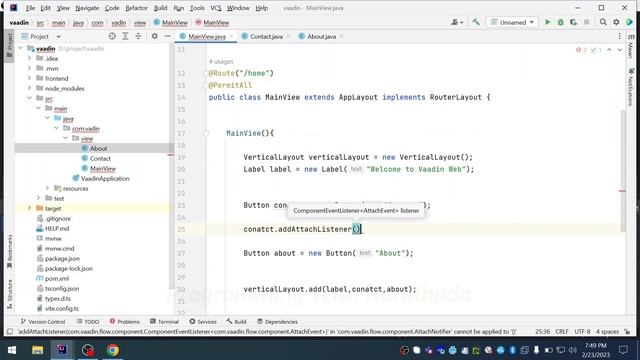Open Dependencies tool window

tap(277, 322)
